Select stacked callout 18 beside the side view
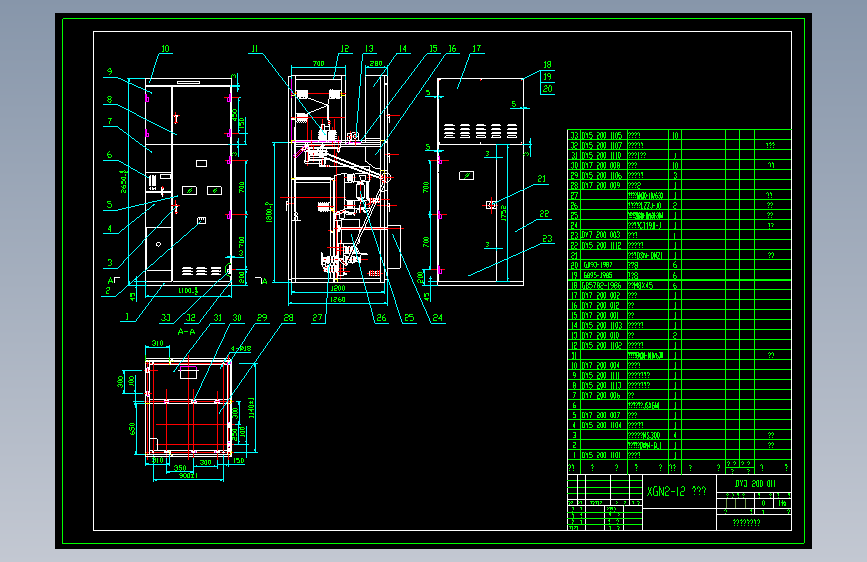 tap(547, 65)
